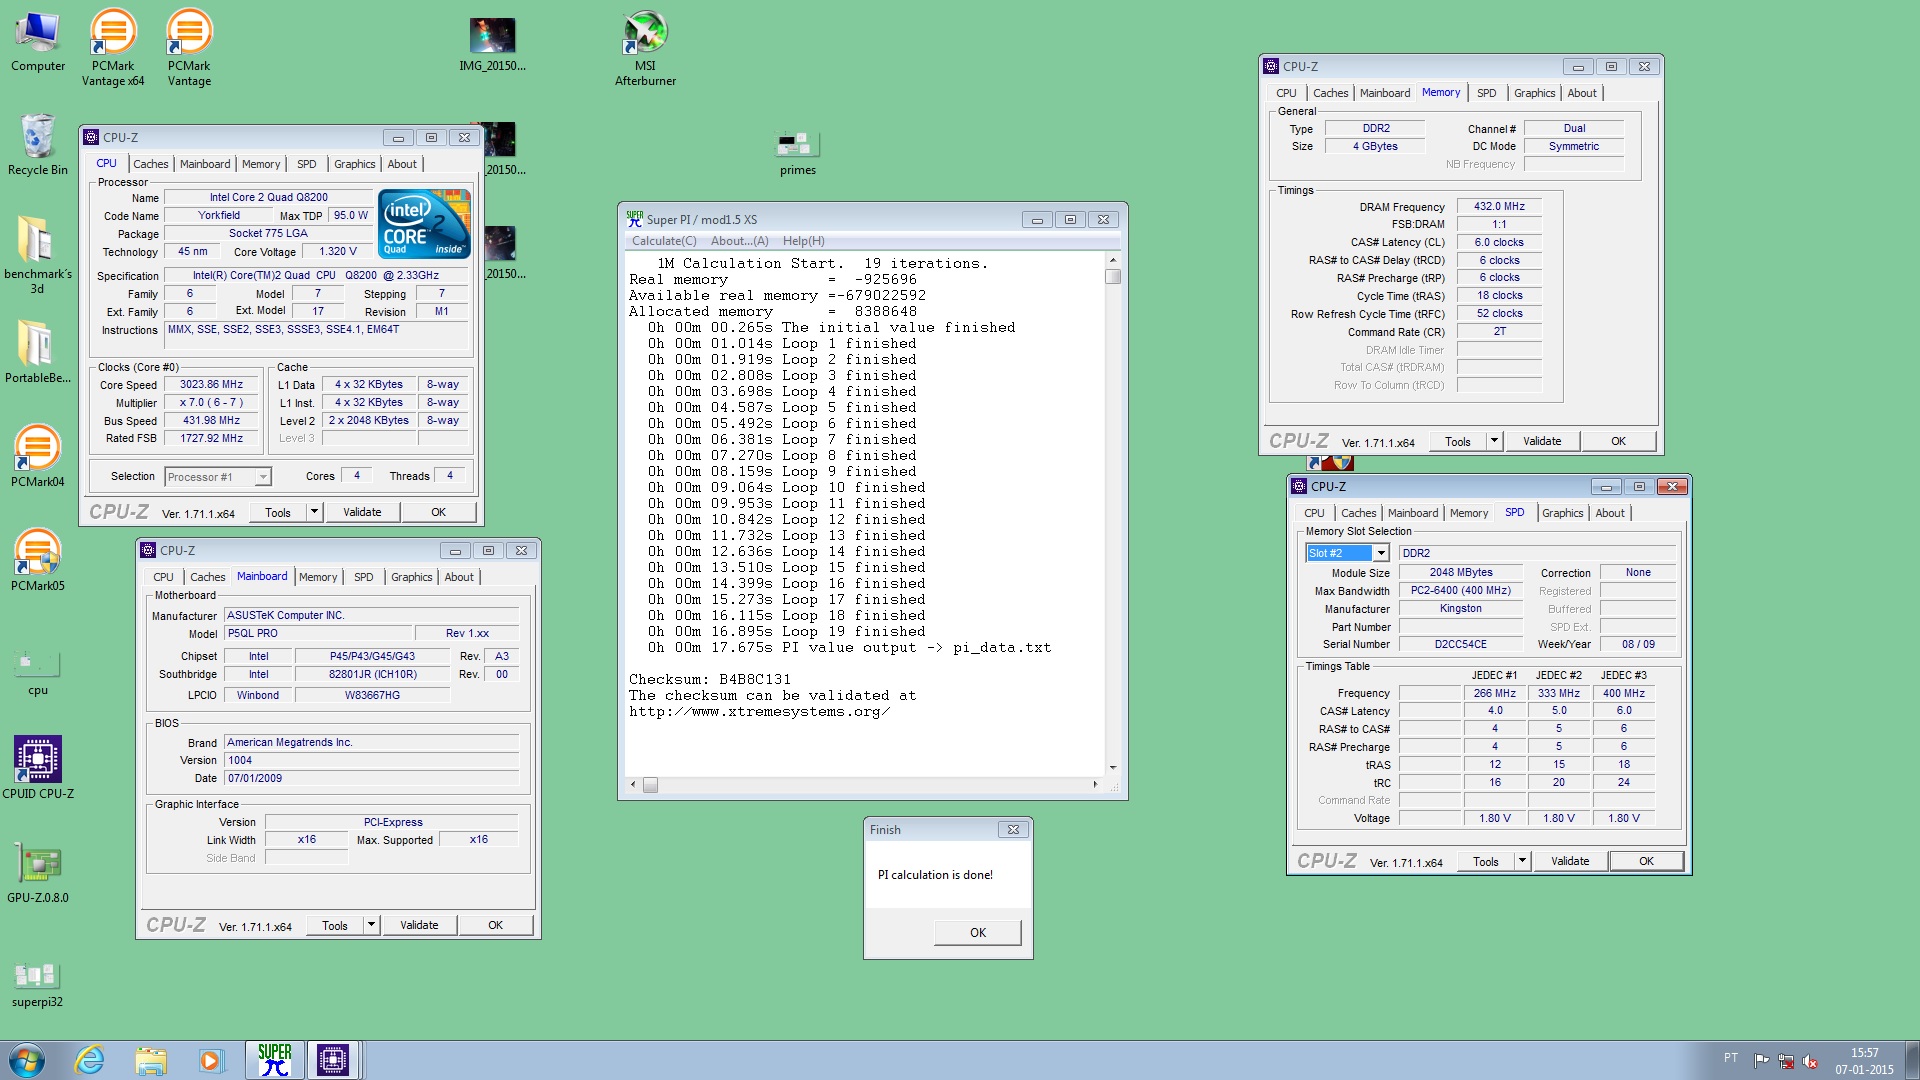
Task: Open the Processor #1 selection dropdown
Action: (218, 477)
